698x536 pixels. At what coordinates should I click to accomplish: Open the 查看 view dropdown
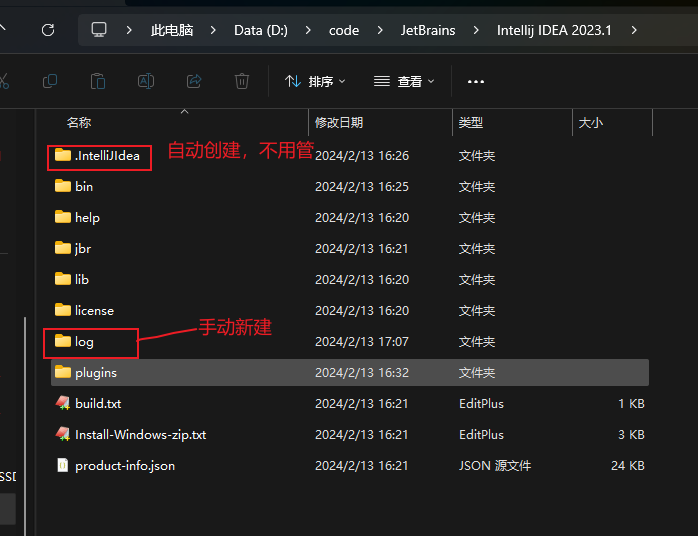point(404,81)
